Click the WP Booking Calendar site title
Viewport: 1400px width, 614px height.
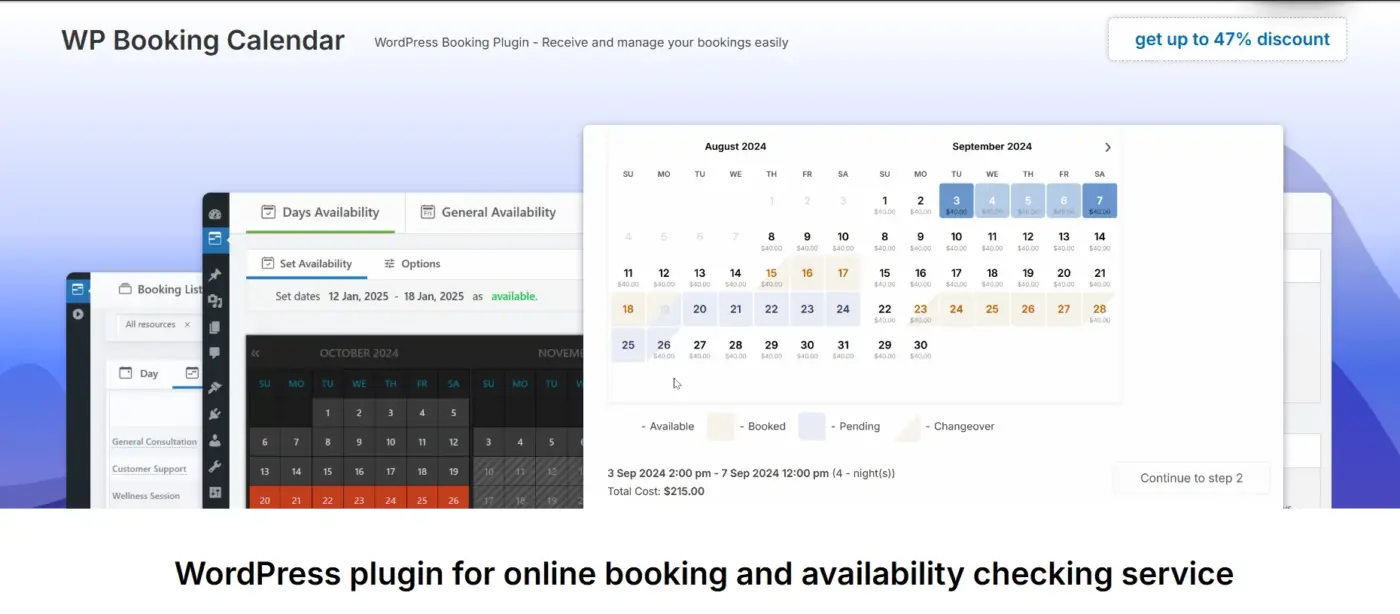(x=203, y=40)
